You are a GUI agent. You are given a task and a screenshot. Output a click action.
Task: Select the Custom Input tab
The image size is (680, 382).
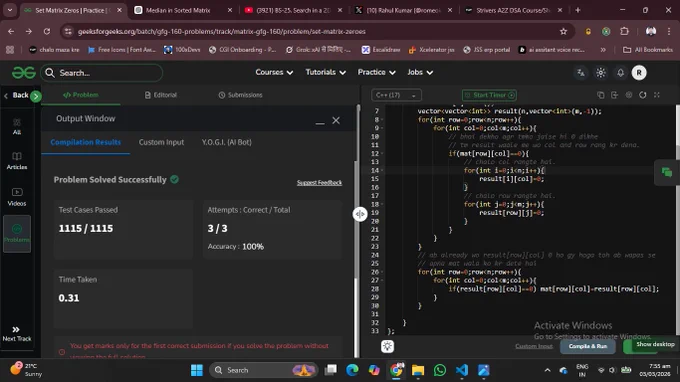click(x=161, y=142)
